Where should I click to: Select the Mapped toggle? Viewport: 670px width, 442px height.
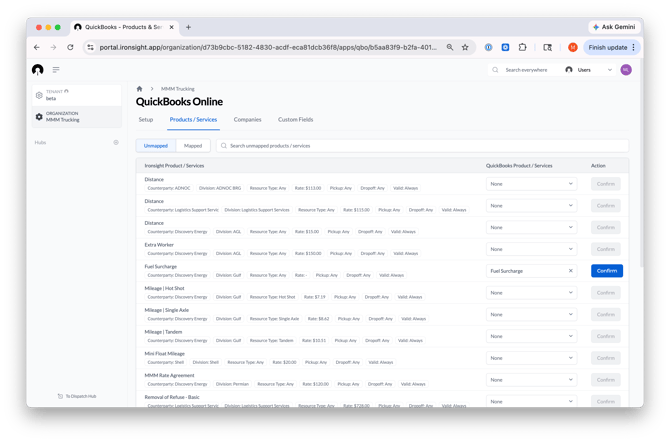193,146
